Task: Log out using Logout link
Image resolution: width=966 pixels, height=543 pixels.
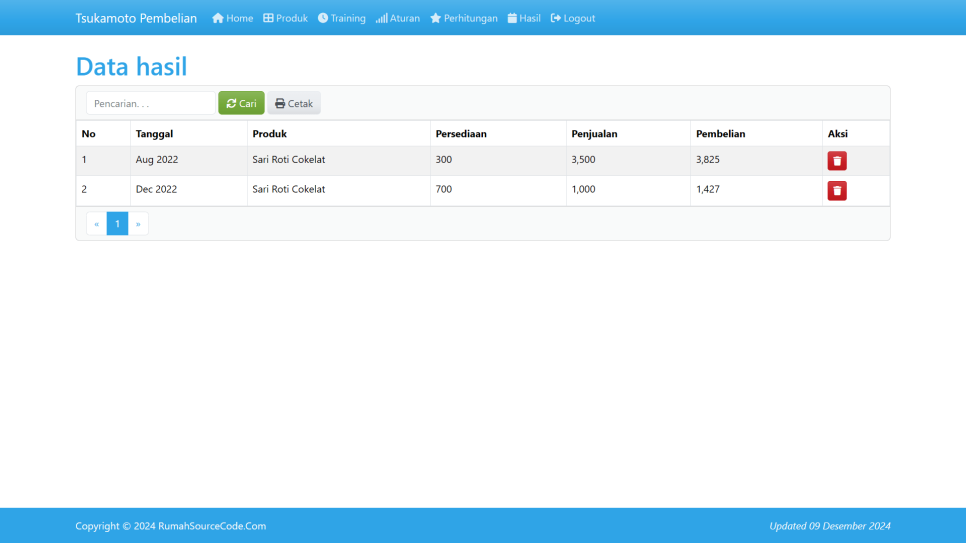Action: point(572,18)
